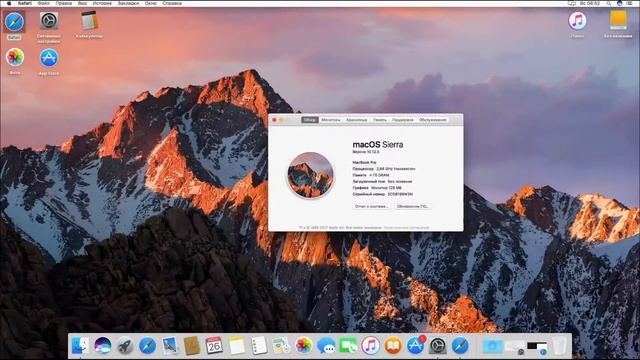
Task: Open Trash in the Dock
Action: point(560,346)
